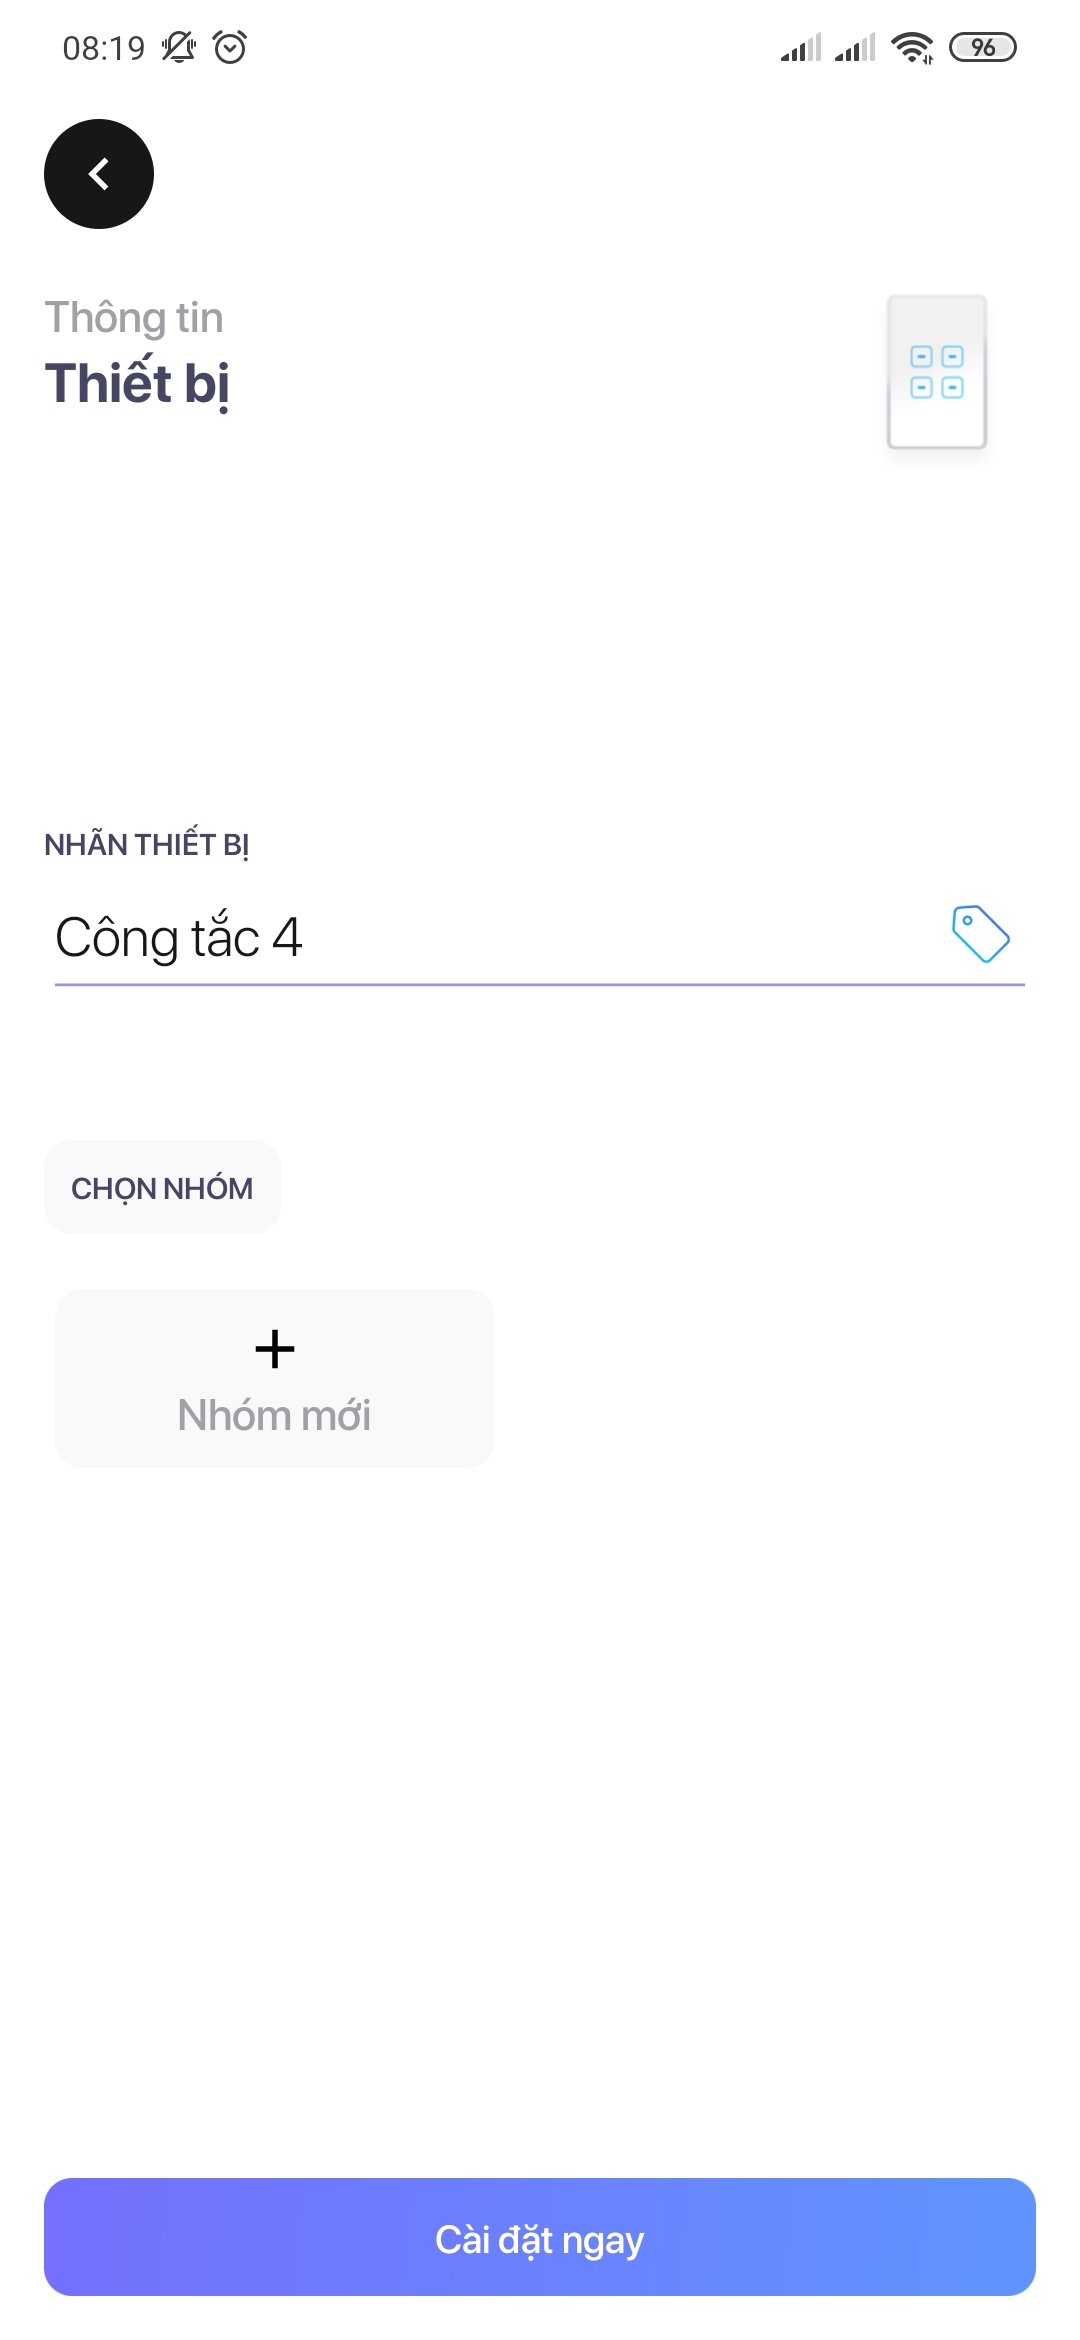This screenshot has width=1080, height=2340.
Task: Tap the Thông tin subtitle text
Action: pyautogui.click(x=134, y=318)
